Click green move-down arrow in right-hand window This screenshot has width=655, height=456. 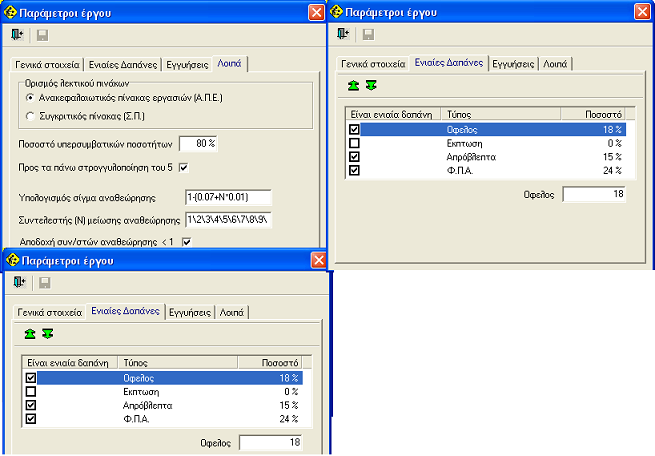(371, 87)
